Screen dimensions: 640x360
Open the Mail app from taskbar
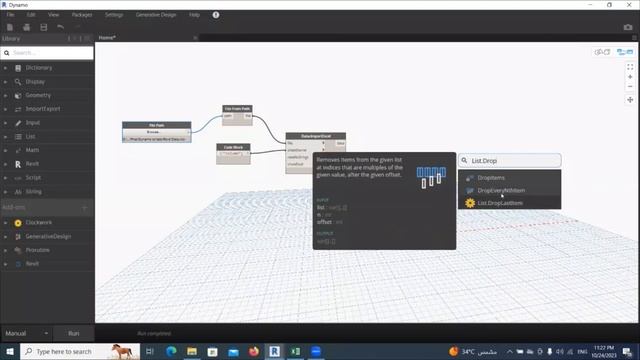[233, 351]
